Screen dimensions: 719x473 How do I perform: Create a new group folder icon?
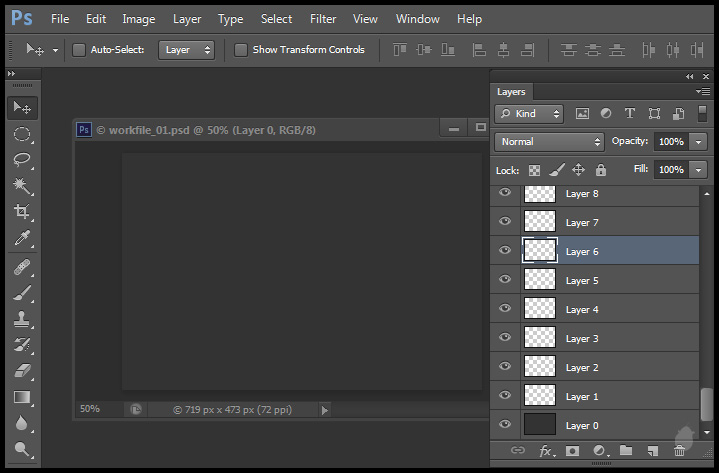coord(626,451)
